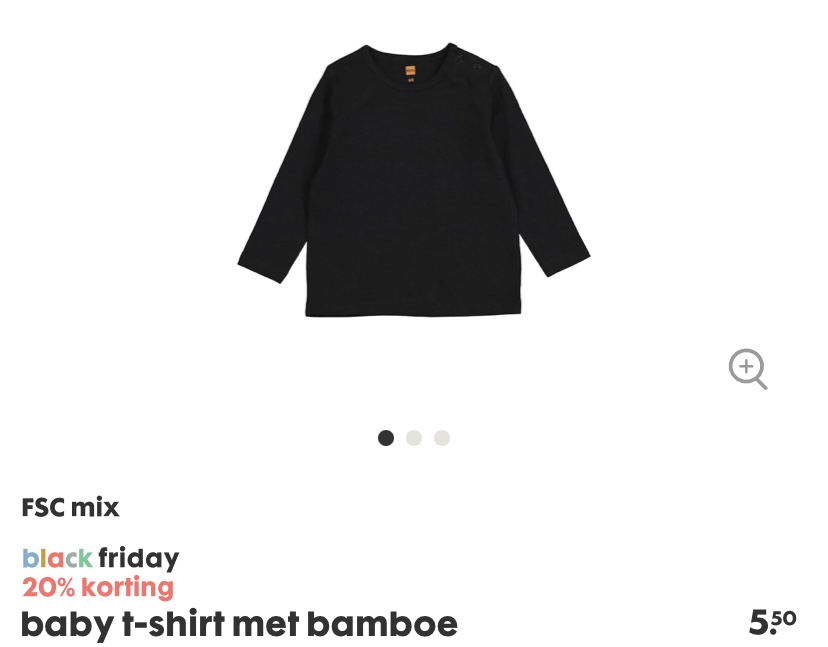Open the FSC mix label
828x647 pixels.
coord(70,508)
